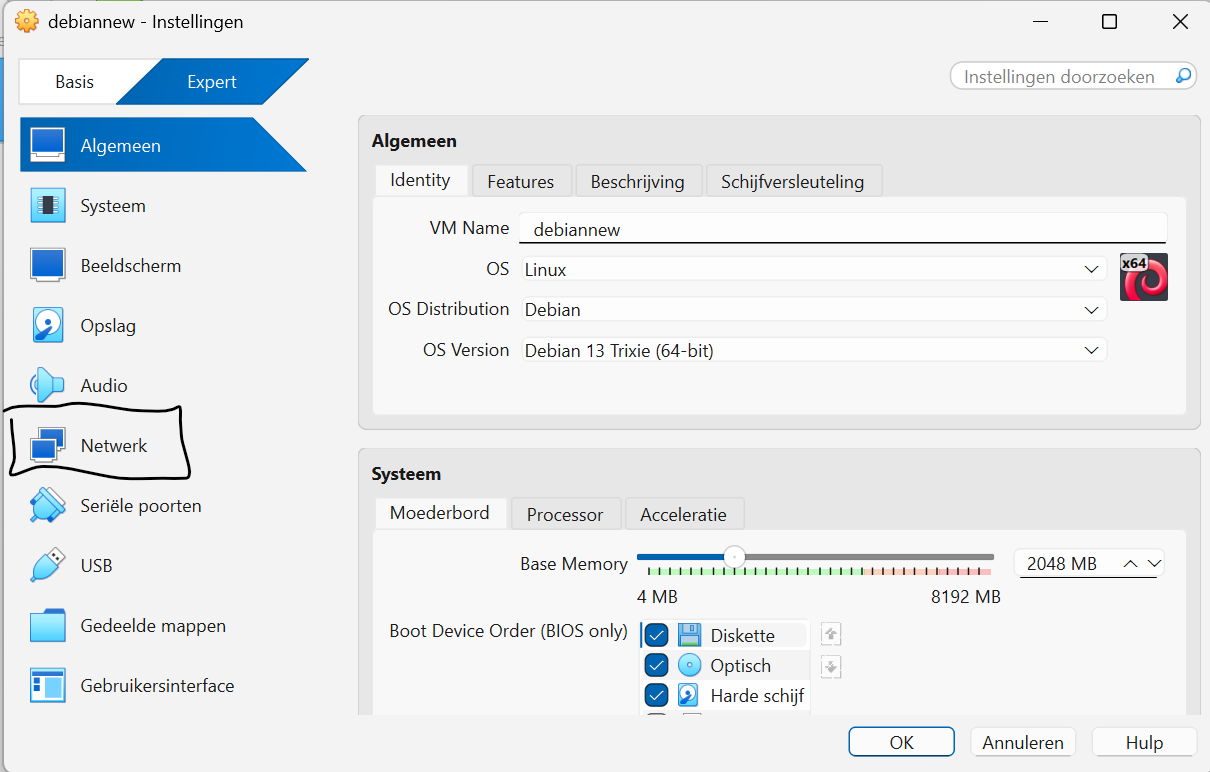
Task: Uncheck the Harde schijf boot checkbox
Action: tap(656, 695)
